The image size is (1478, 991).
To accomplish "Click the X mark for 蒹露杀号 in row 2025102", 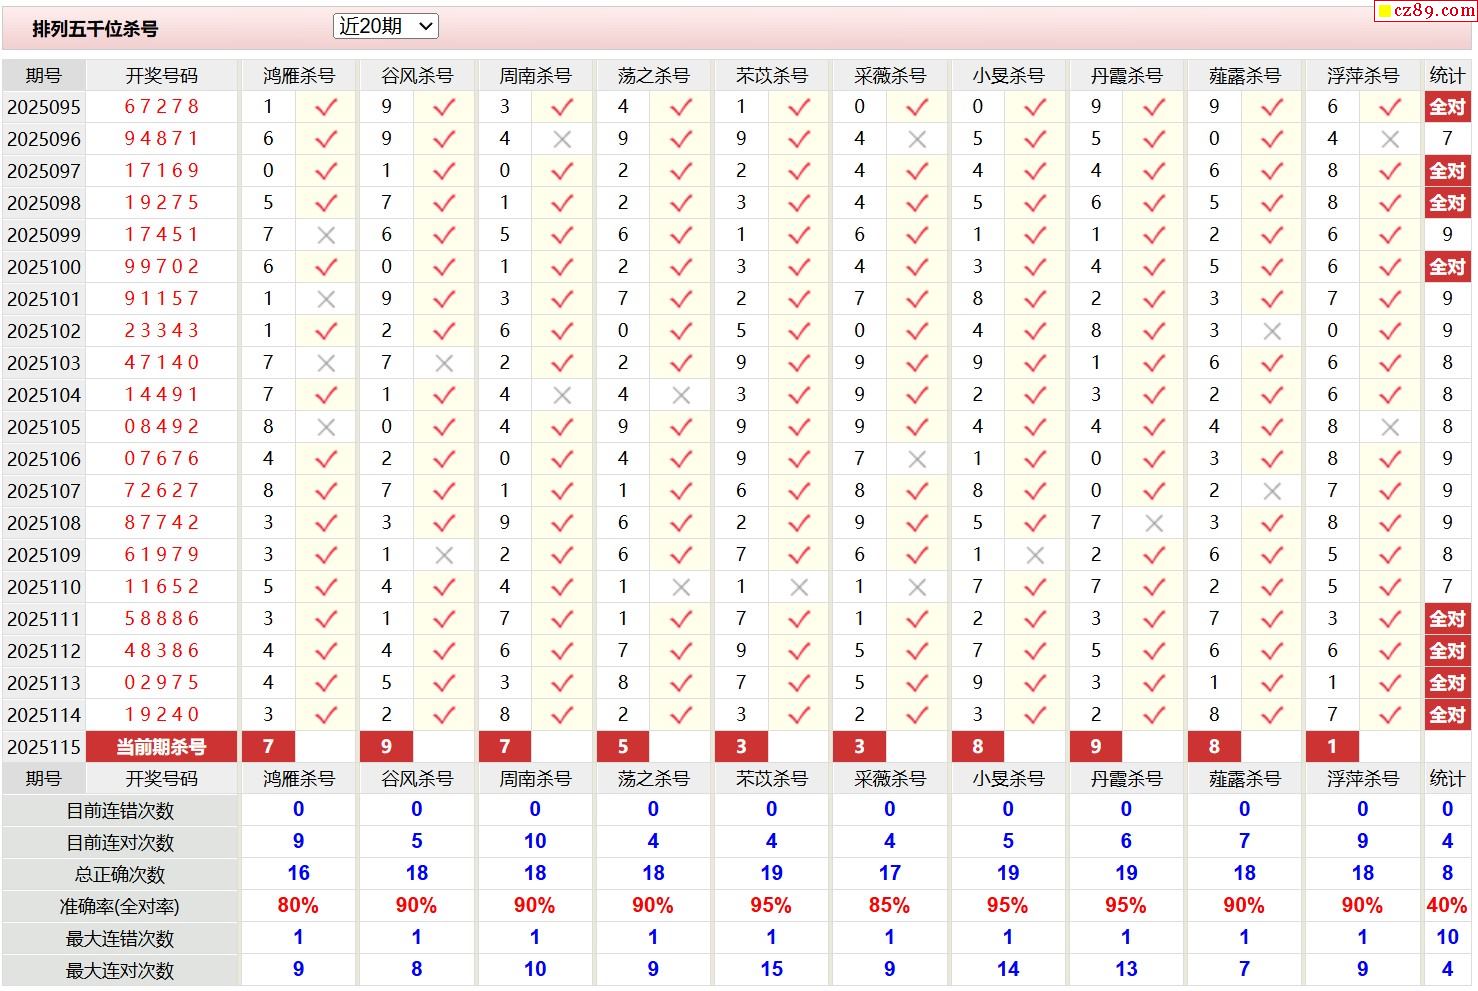I will [1272, 331].
